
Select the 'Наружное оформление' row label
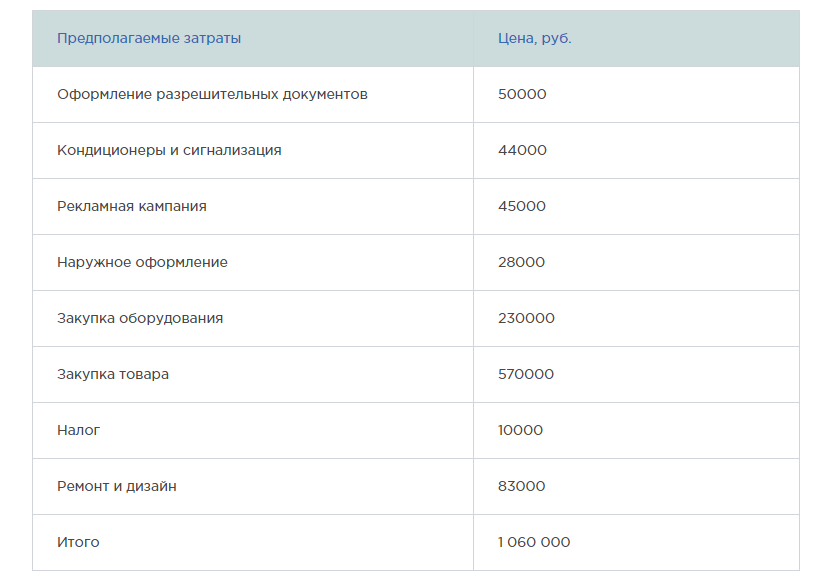(x=142, y=262)
